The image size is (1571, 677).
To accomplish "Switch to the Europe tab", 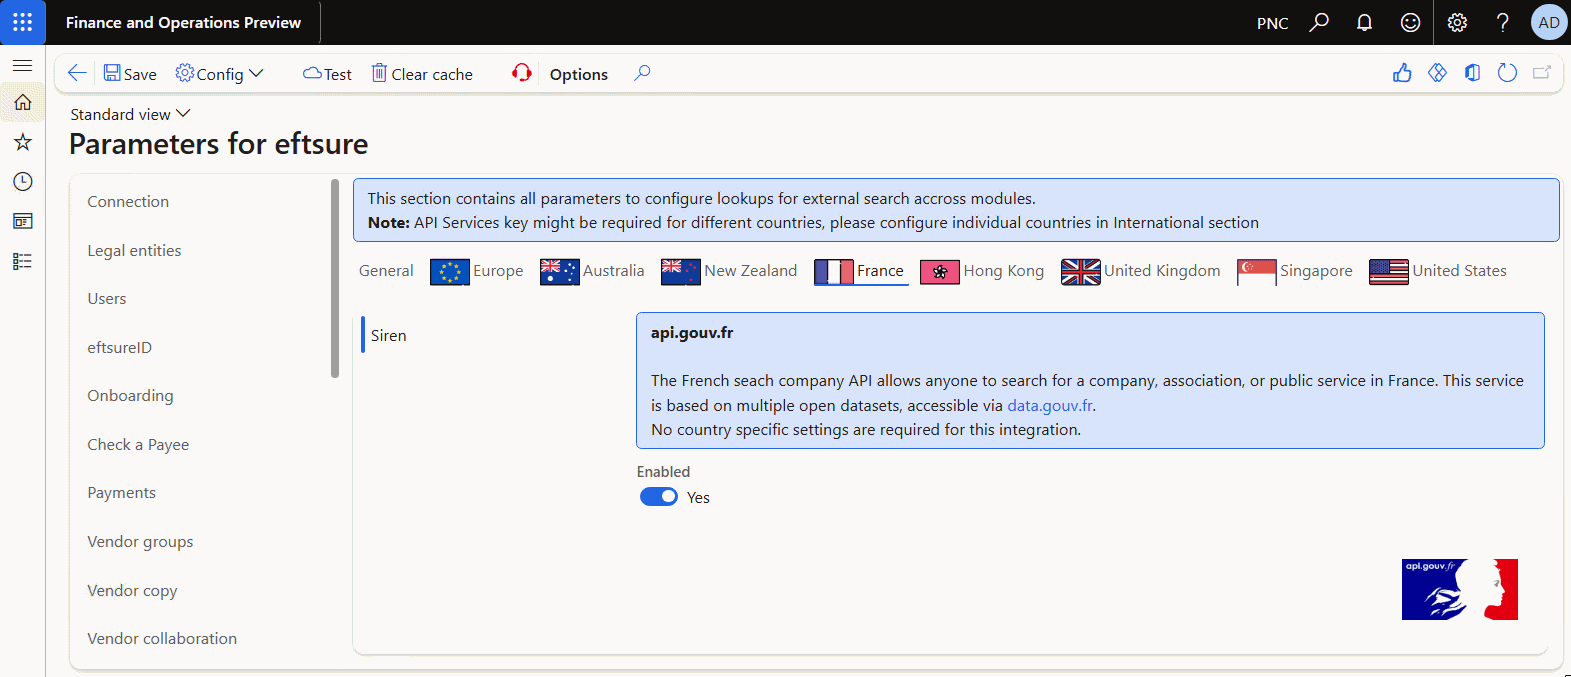I will [477, 271].
